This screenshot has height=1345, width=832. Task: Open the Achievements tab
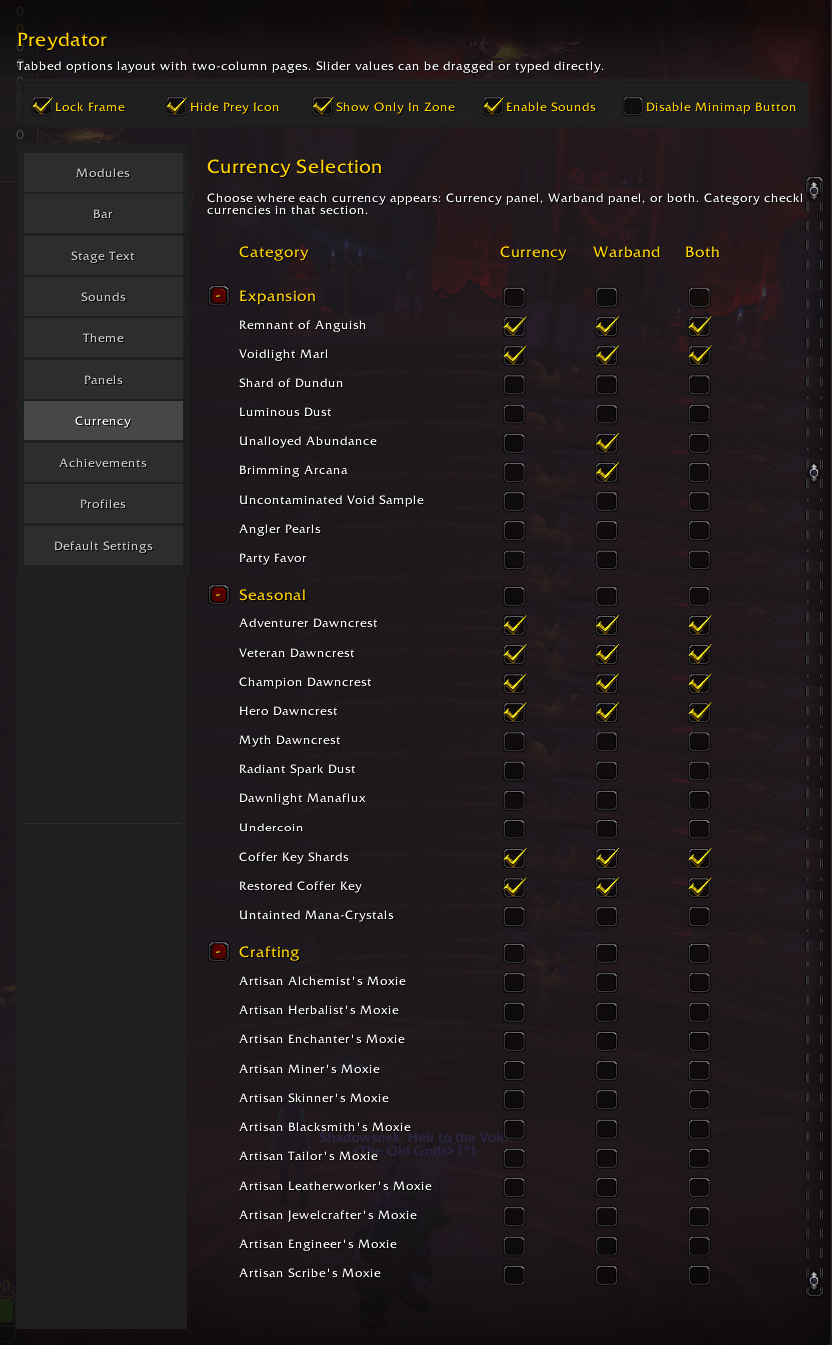click(x=103, y=463)
